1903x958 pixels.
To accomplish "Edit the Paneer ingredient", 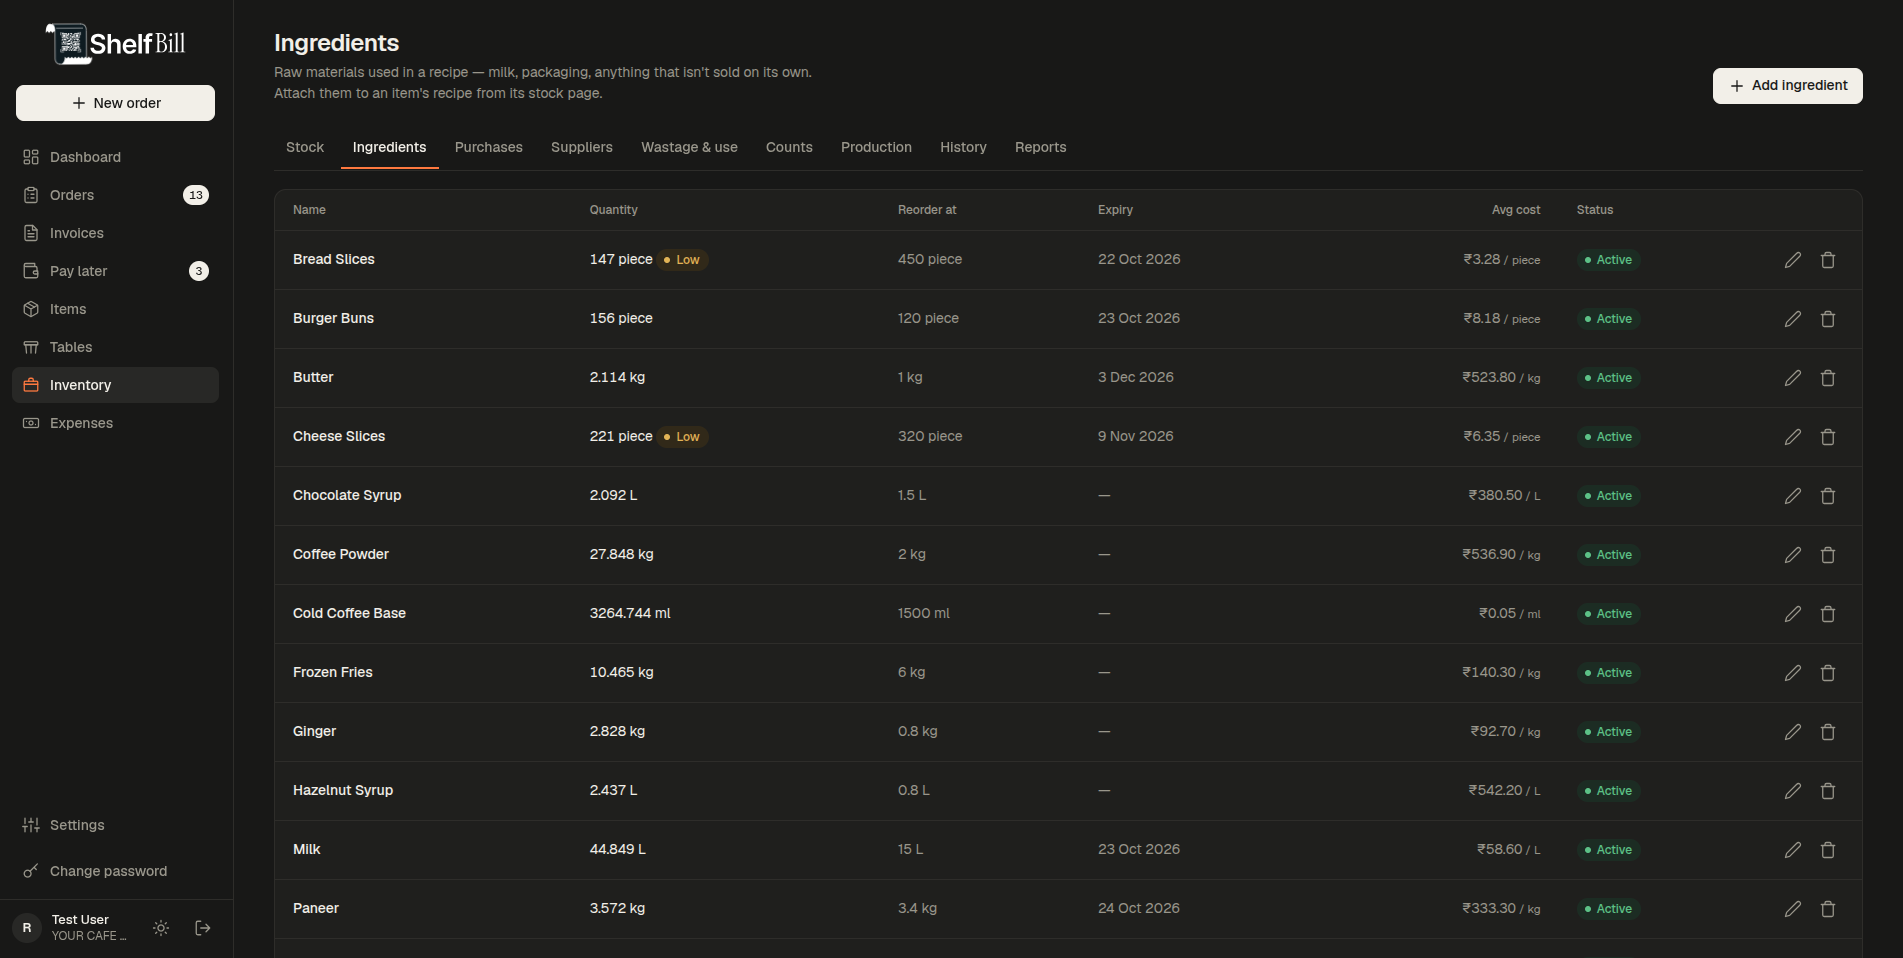I will click(1793, 909).
